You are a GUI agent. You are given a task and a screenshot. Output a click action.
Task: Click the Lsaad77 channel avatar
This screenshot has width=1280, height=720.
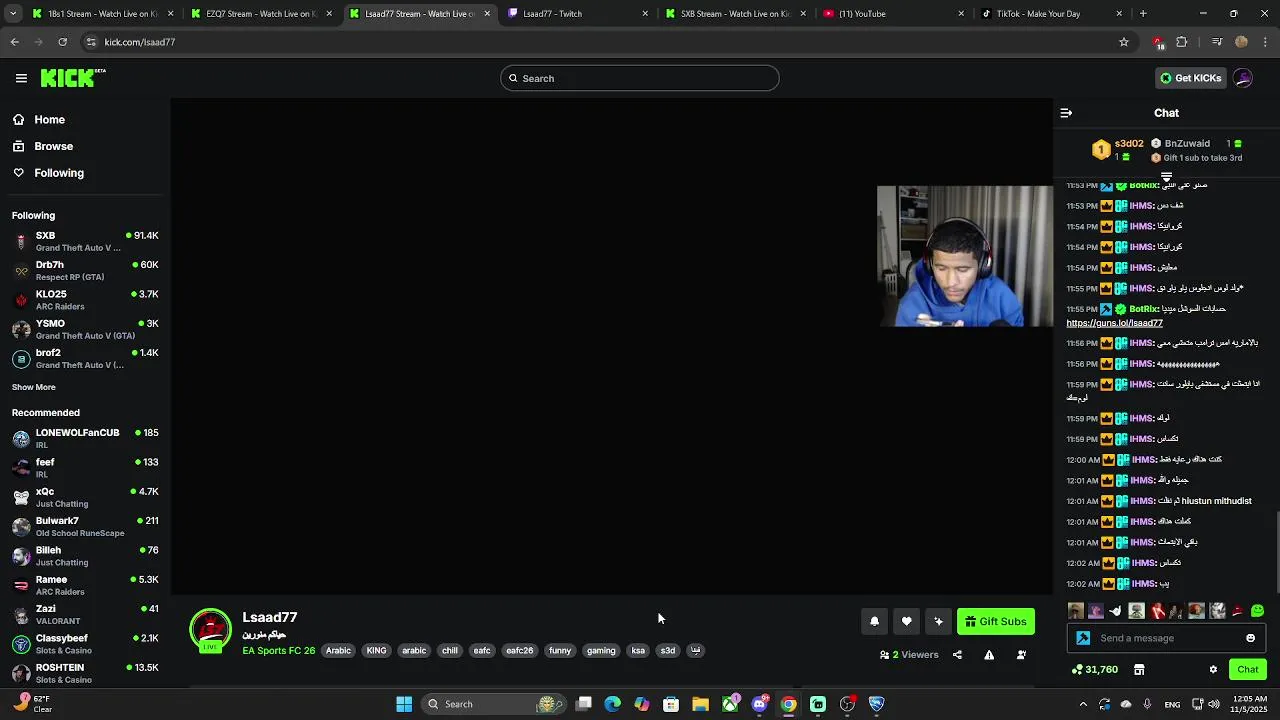210,630
